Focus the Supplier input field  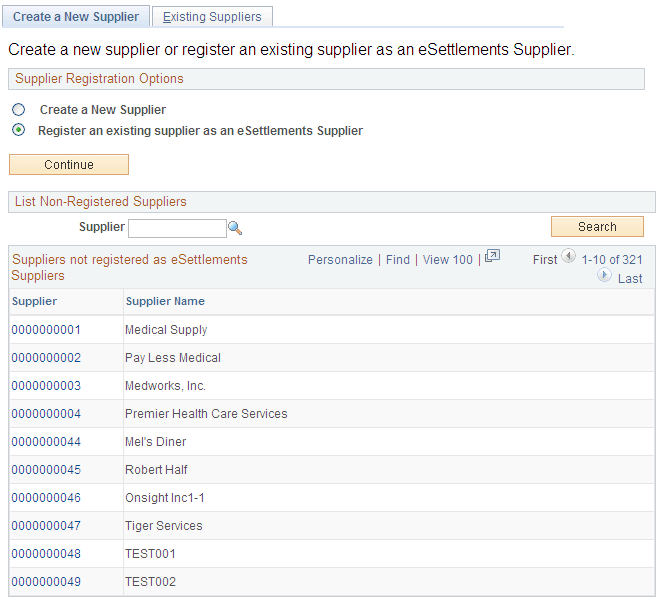click(177, 228)
